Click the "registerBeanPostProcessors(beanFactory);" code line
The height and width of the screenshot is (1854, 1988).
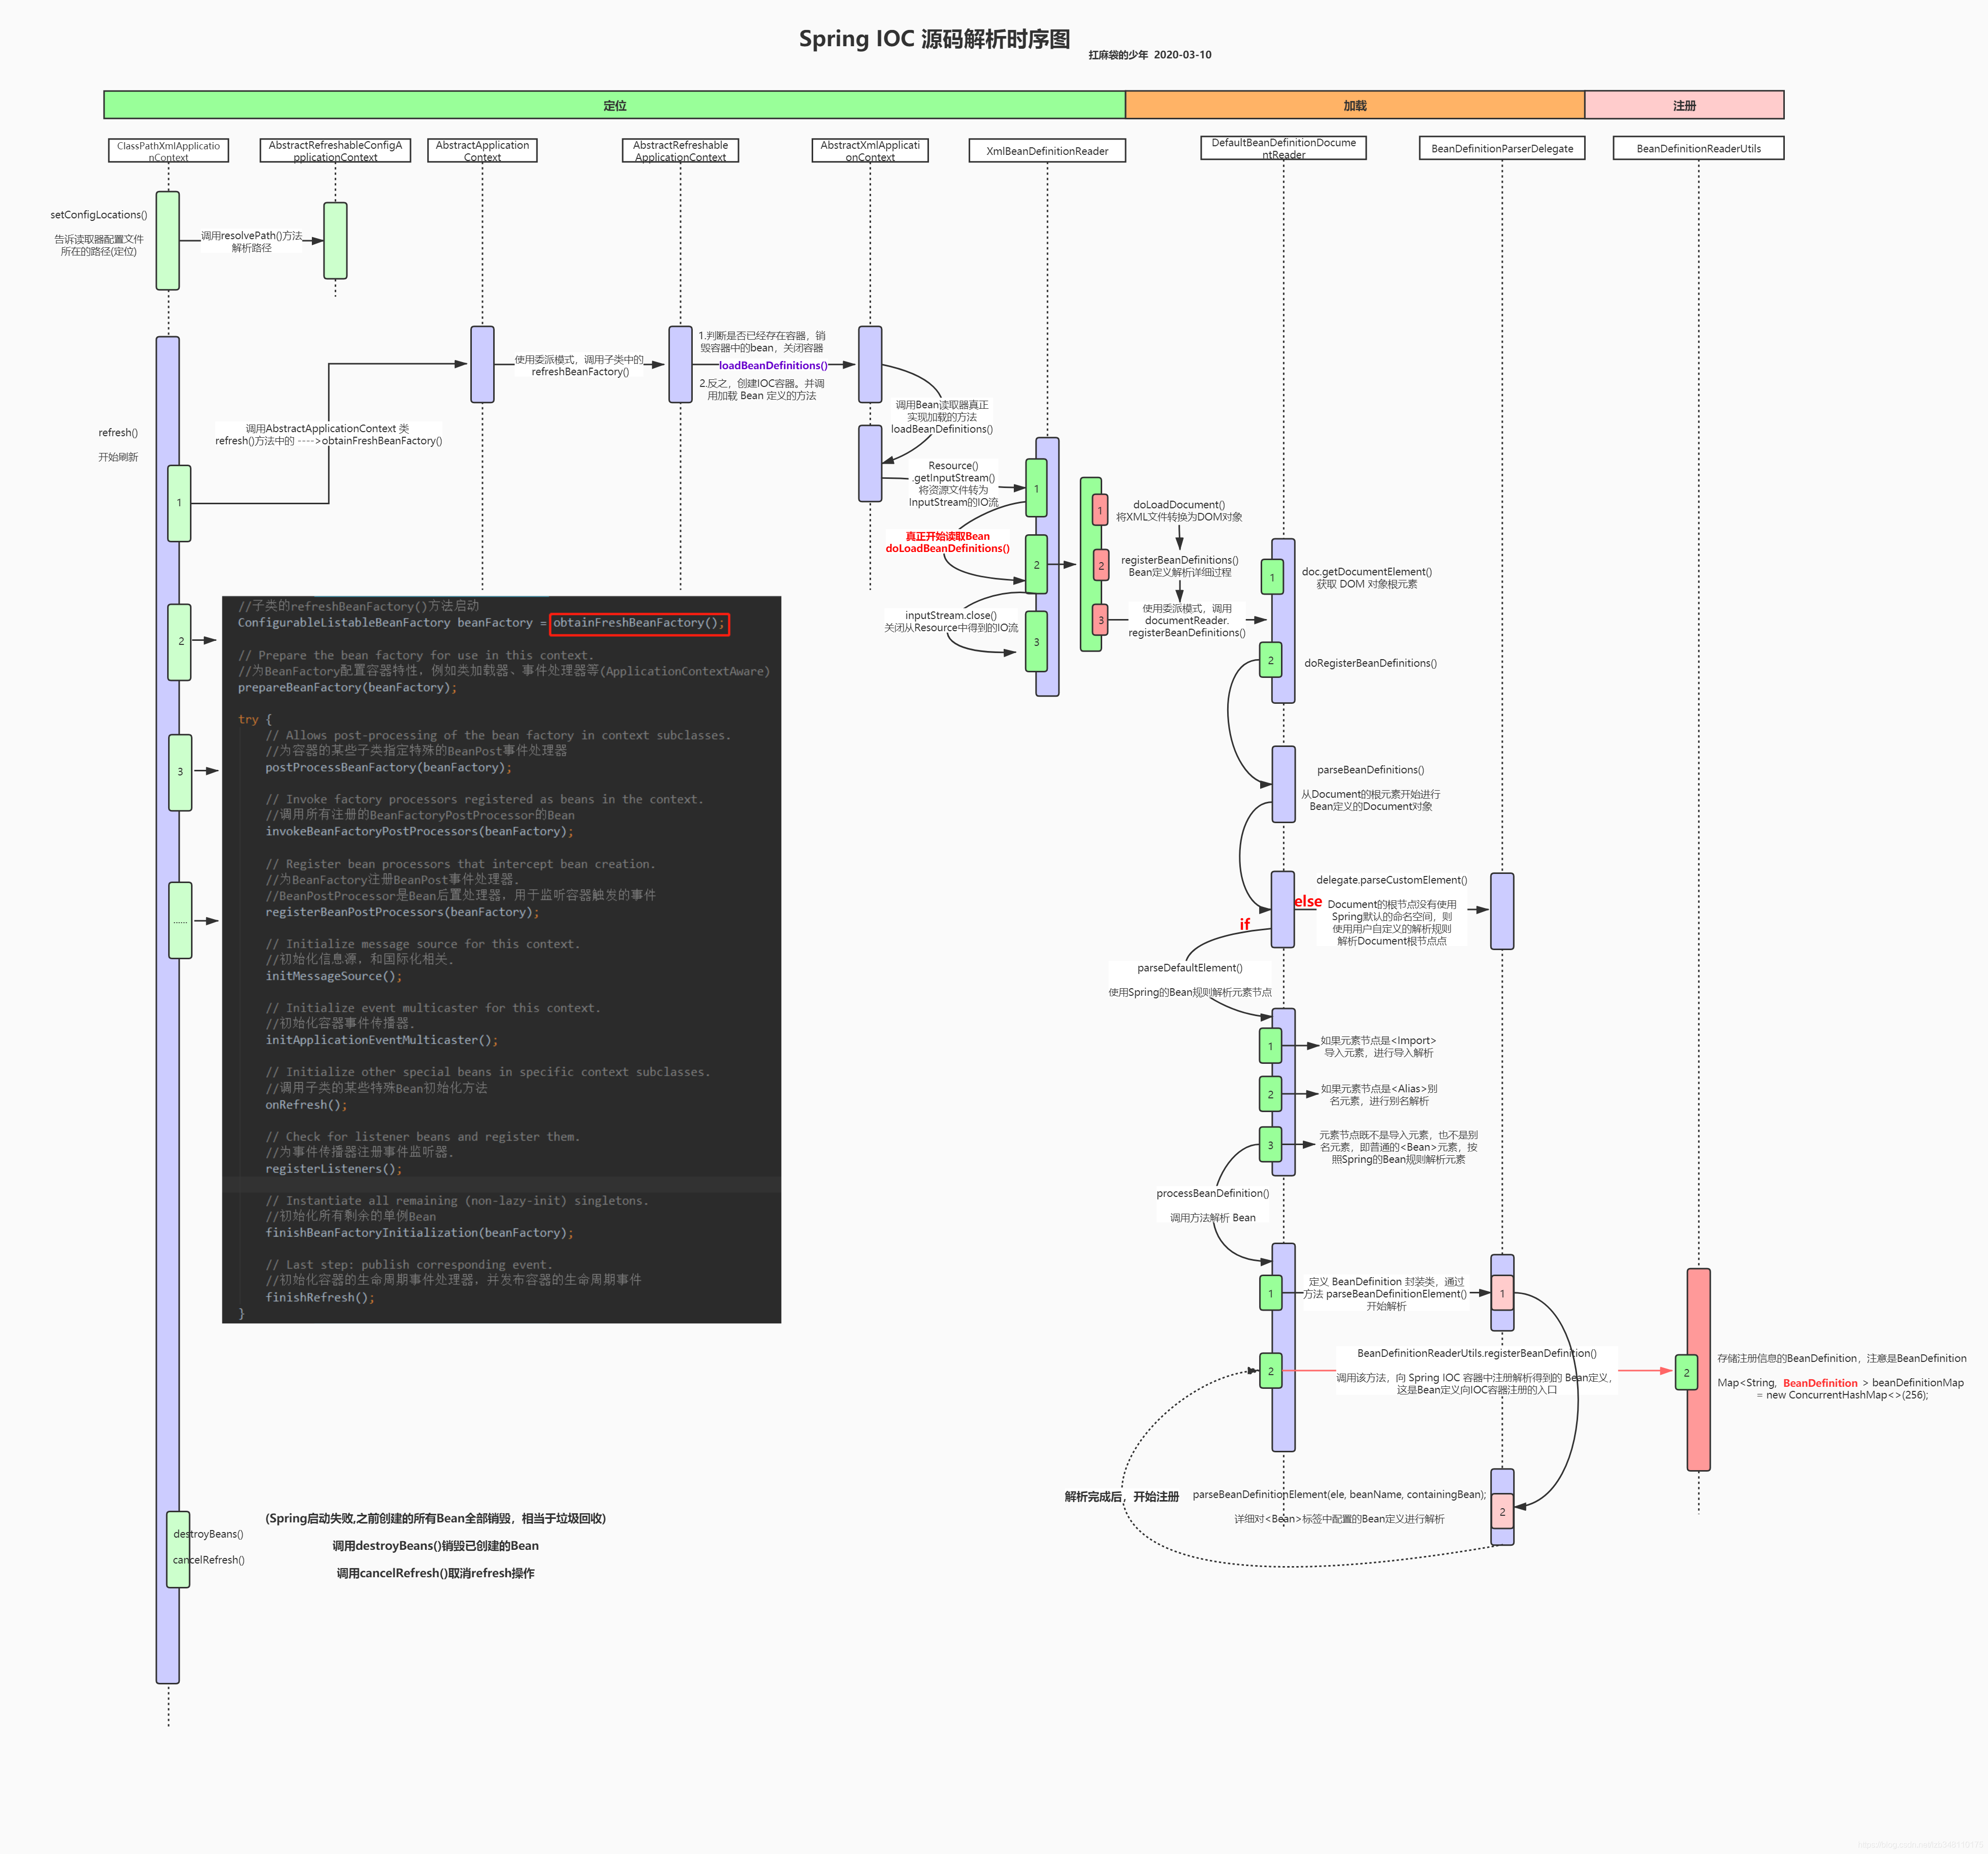pos(402,913)
